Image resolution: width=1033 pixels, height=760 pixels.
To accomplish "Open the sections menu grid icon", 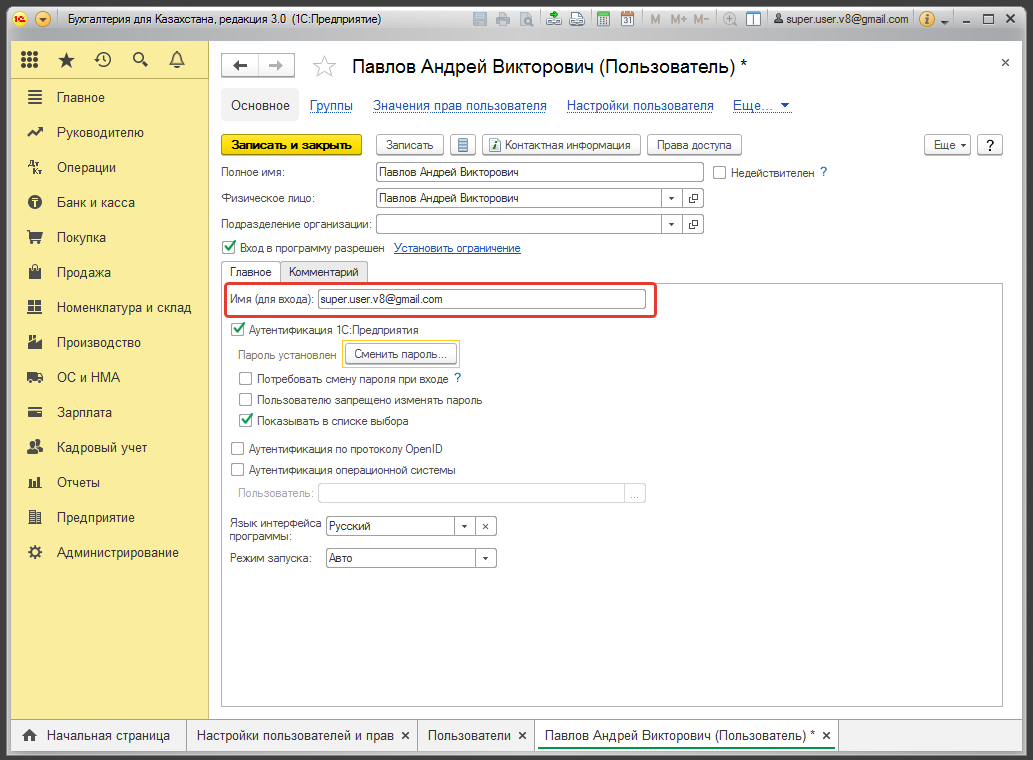I will click(29, 60).
